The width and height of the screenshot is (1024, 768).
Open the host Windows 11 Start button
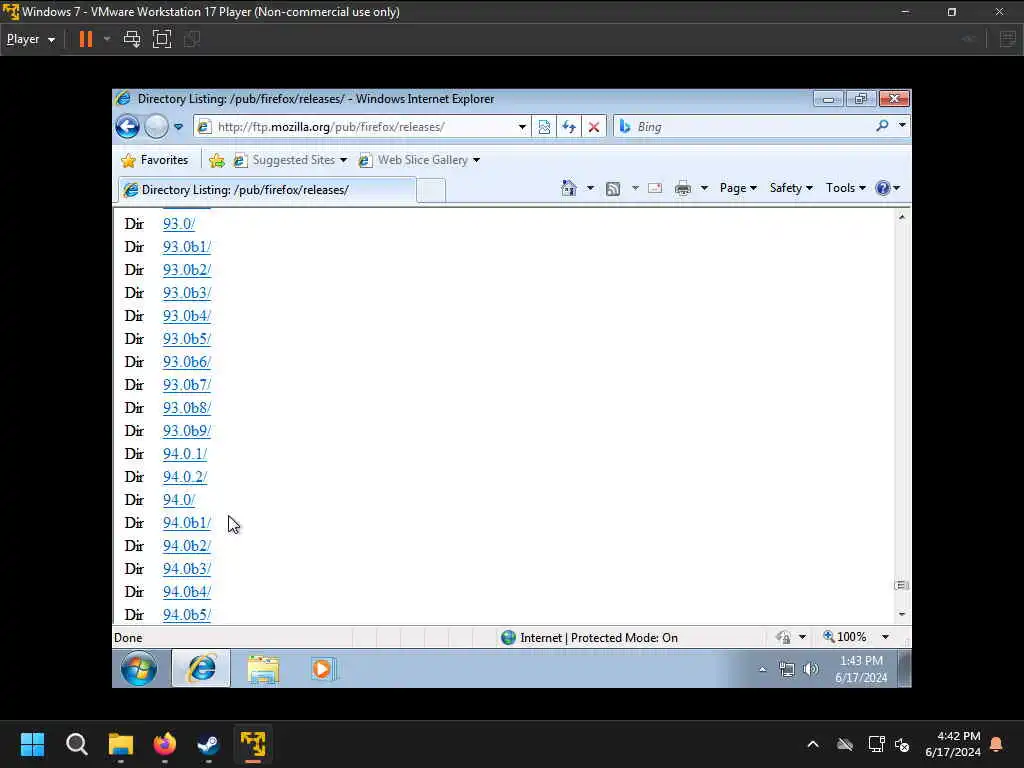coord(32,744)
